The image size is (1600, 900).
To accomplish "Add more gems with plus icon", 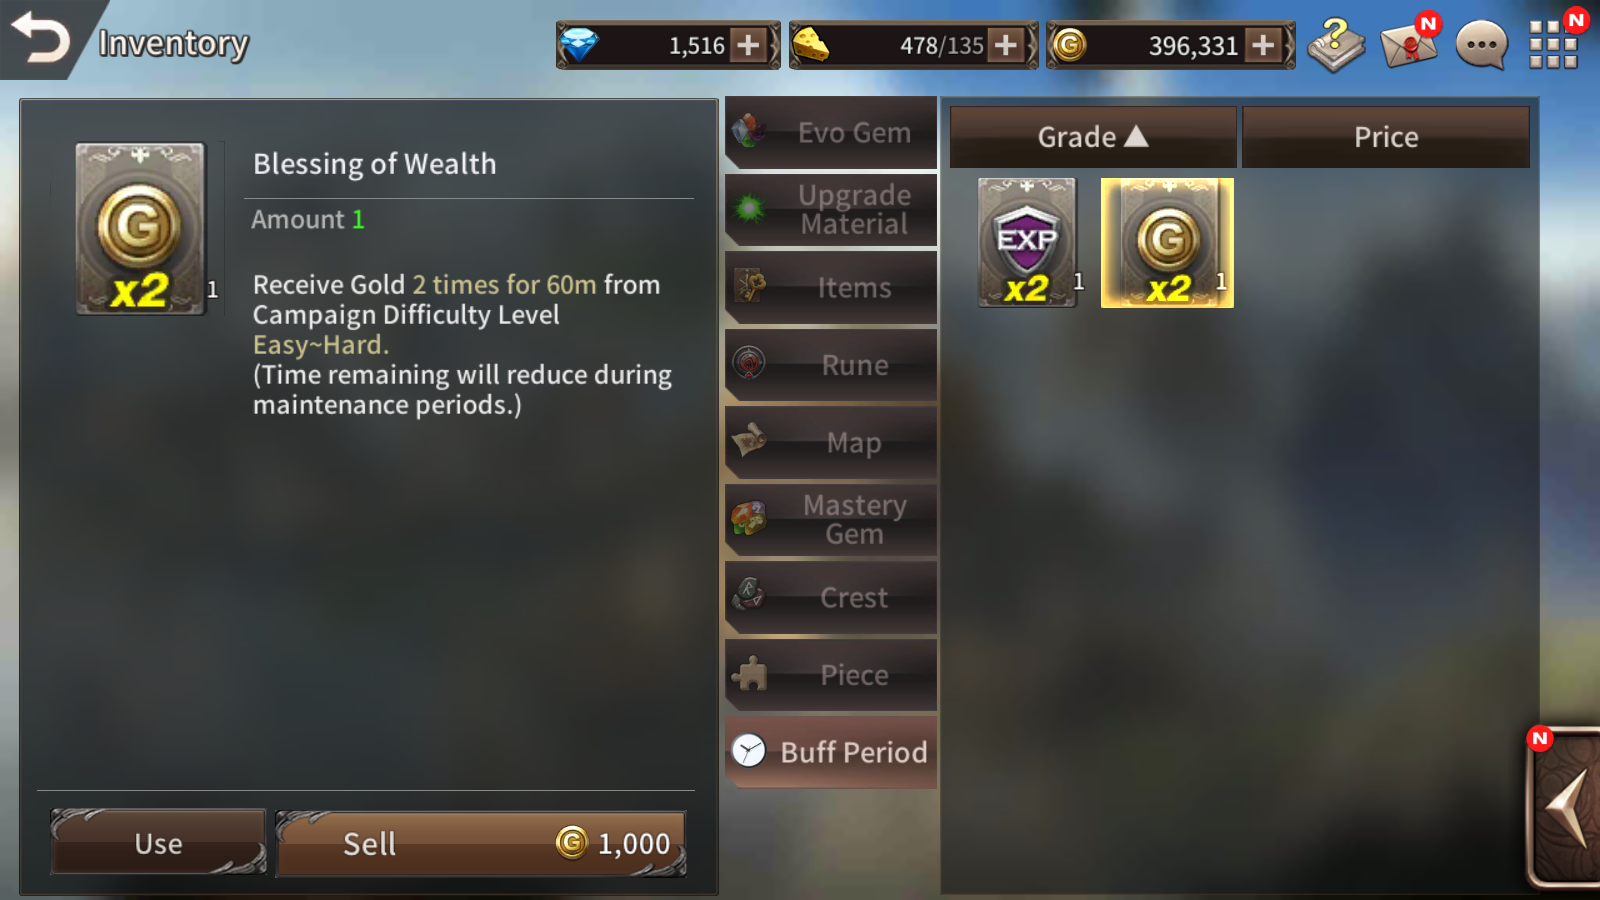I will click(748, 45).
